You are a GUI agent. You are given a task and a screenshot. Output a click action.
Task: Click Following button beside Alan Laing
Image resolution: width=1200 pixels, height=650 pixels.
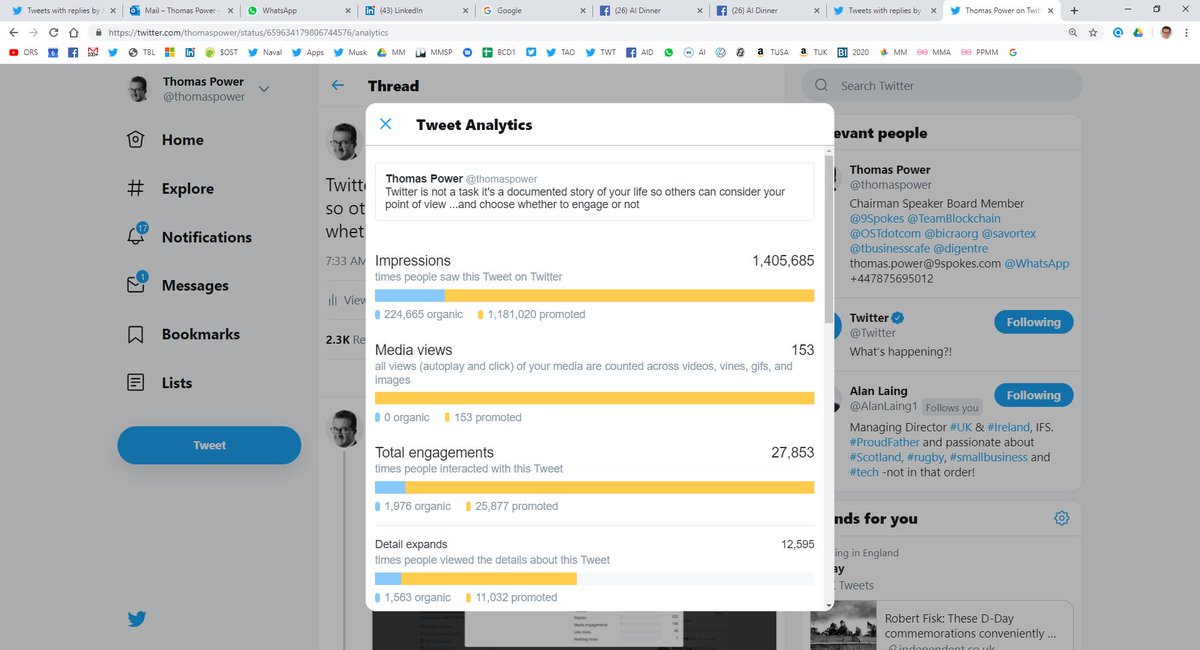pyautogui.click(x=1033, y=395)
